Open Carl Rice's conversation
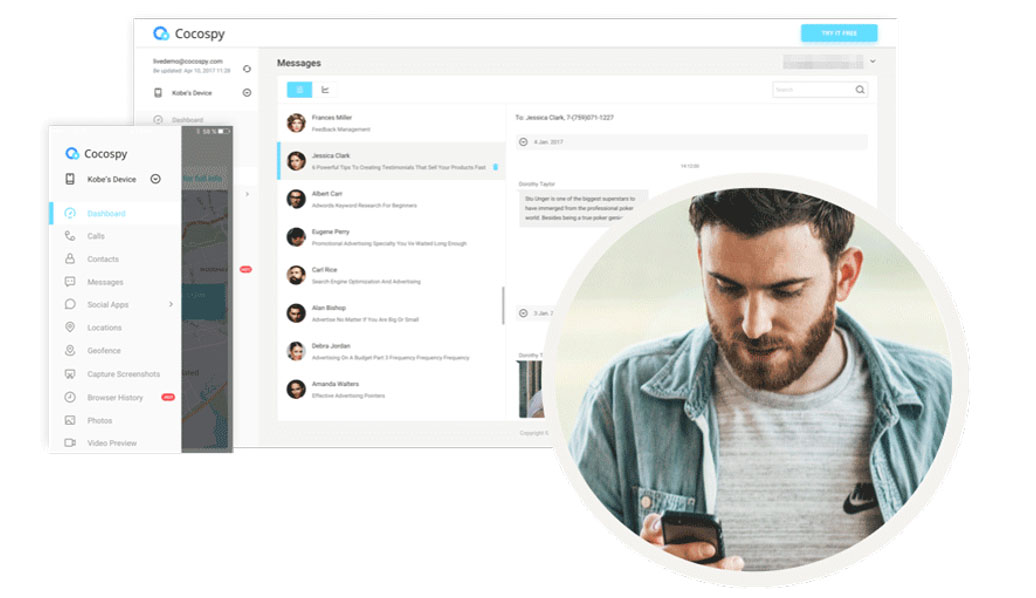The image size is (1036, 598). pos(392,275)
